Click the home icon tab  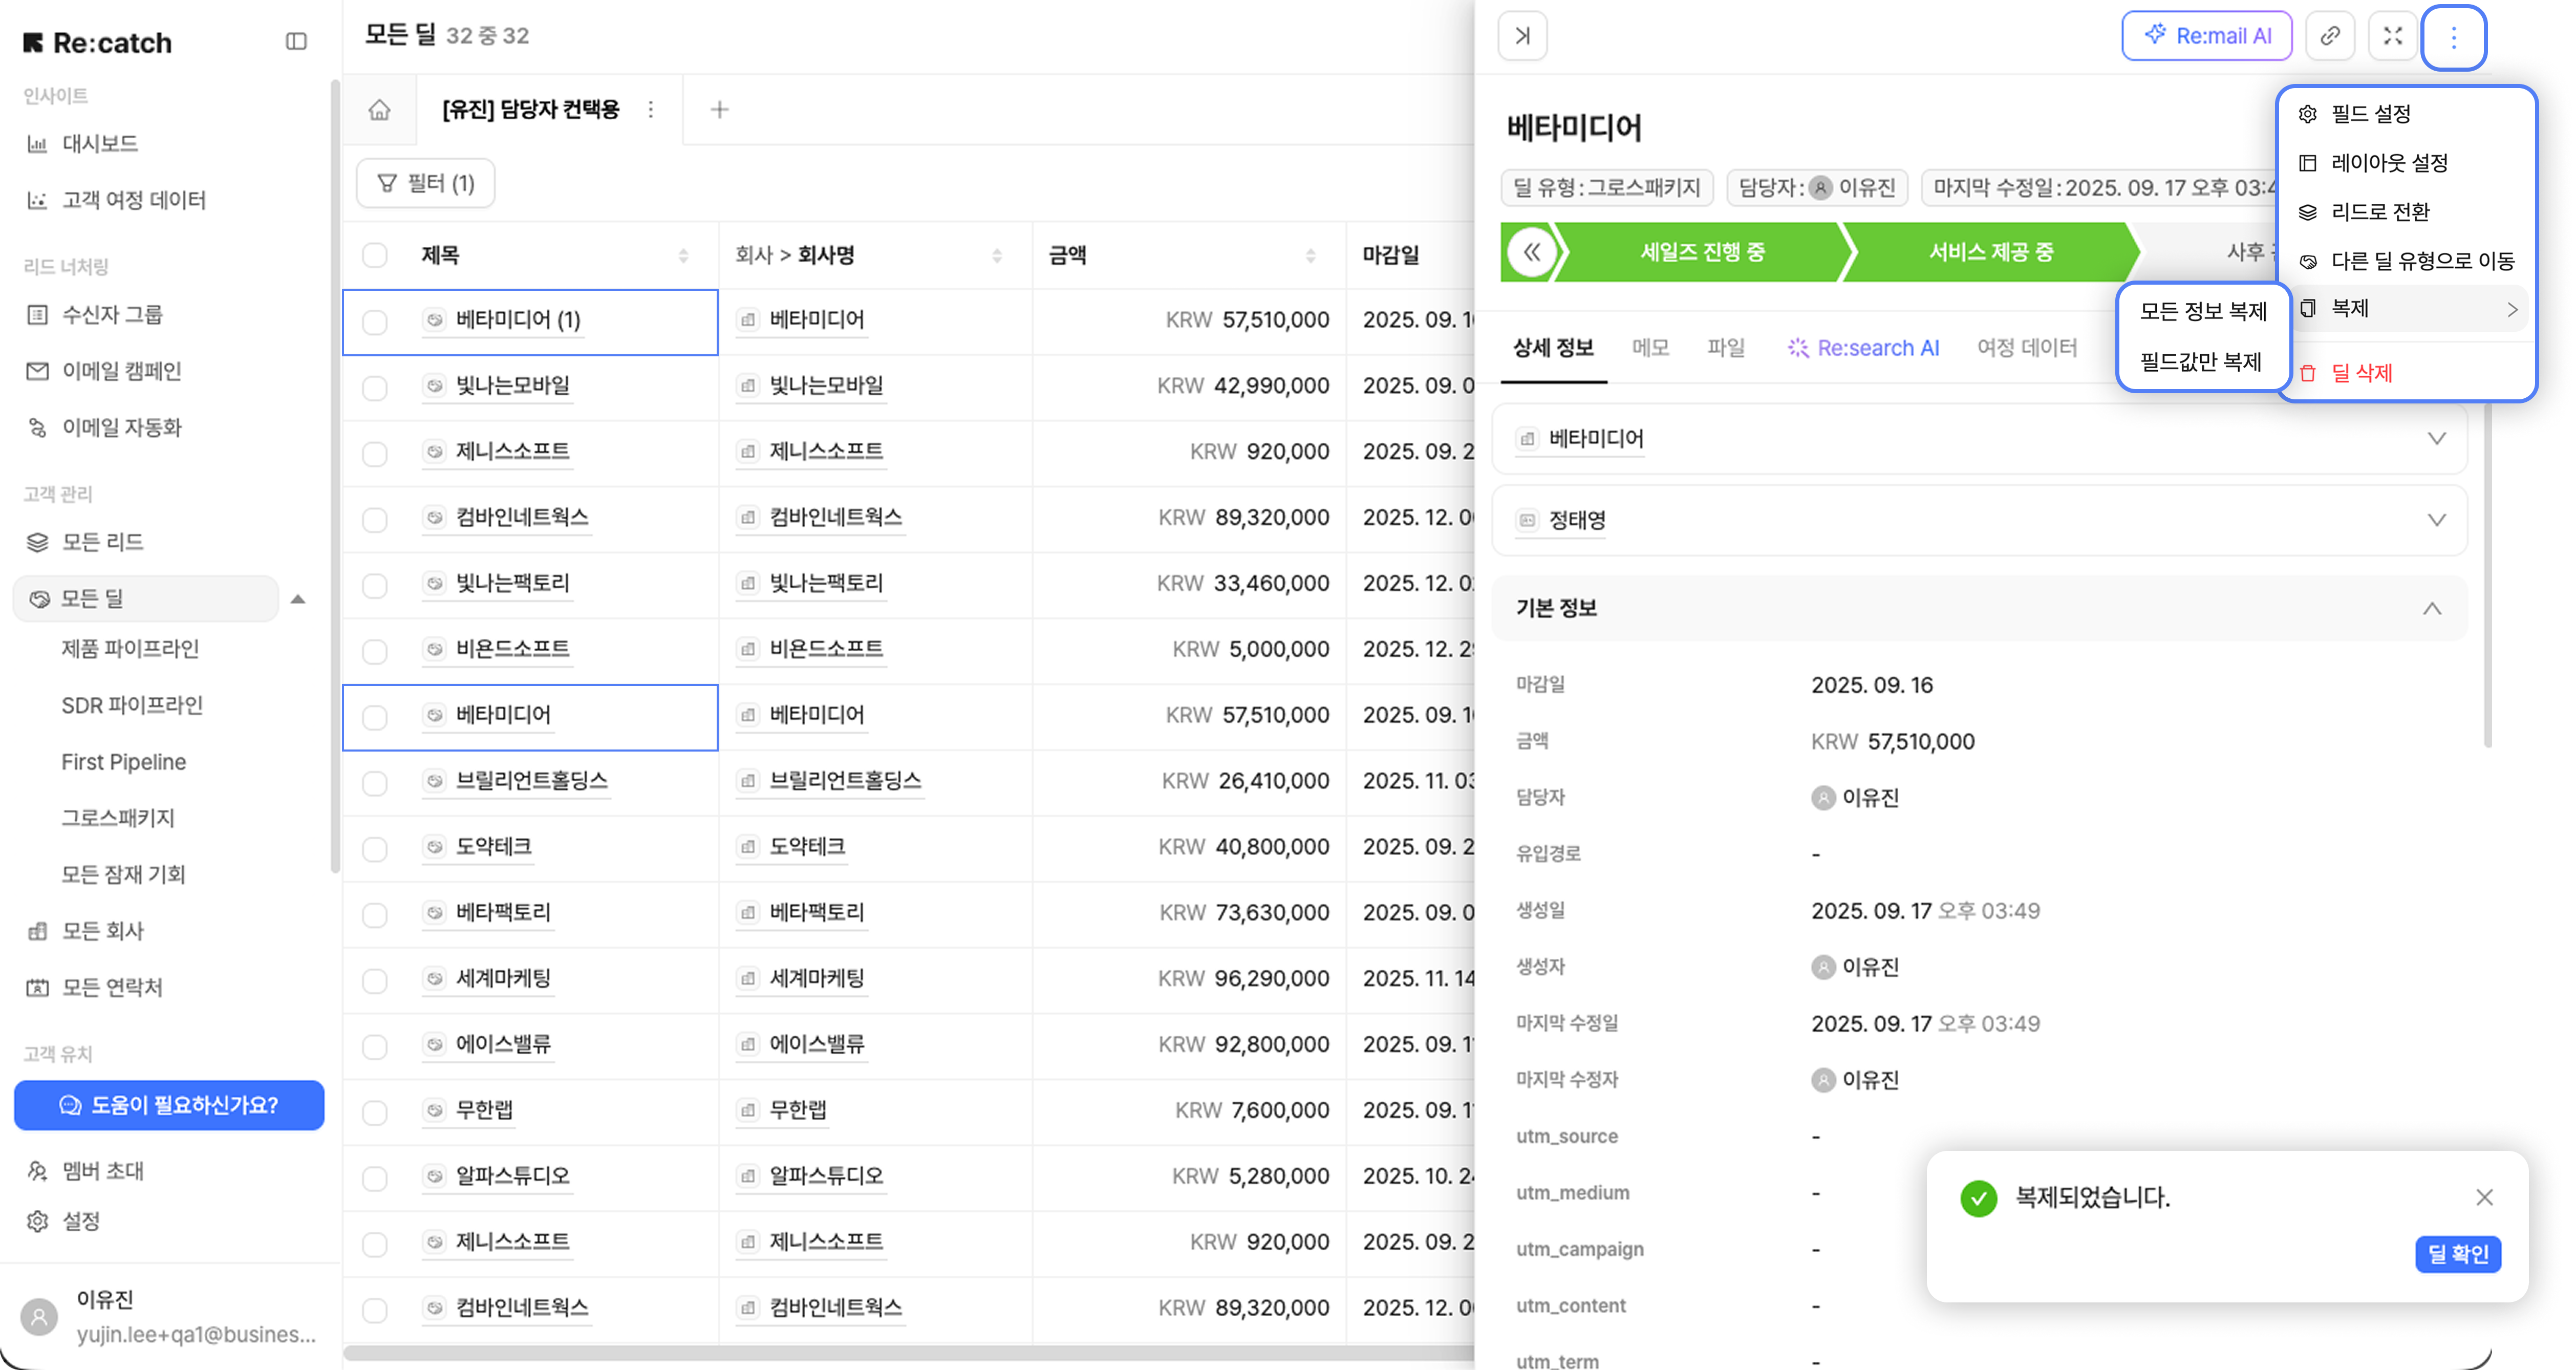[379, 109]
